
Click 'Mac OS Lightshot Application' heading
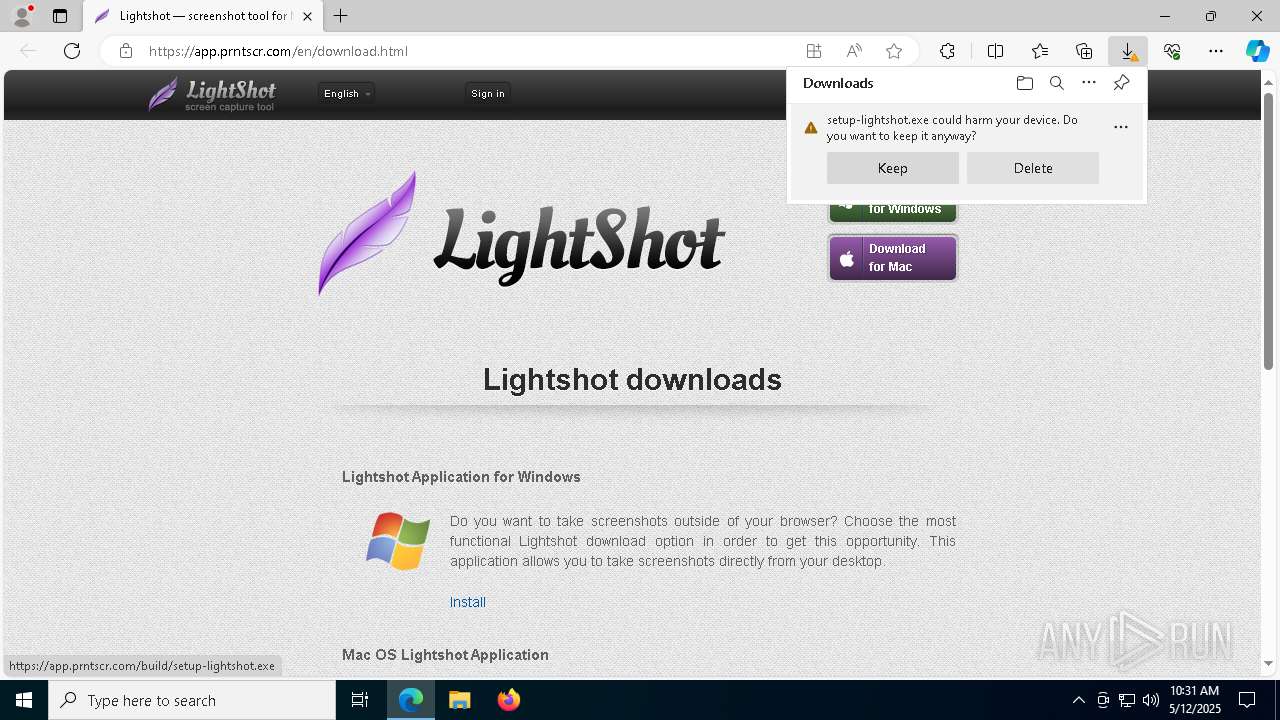point(445,655)
